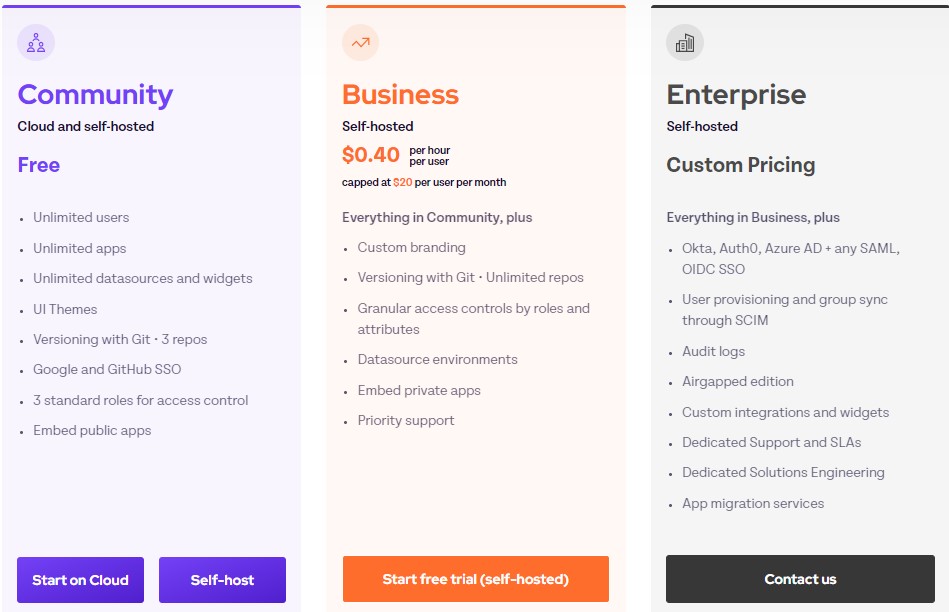Contact us about Enterprise pricing

click(800, 579)
